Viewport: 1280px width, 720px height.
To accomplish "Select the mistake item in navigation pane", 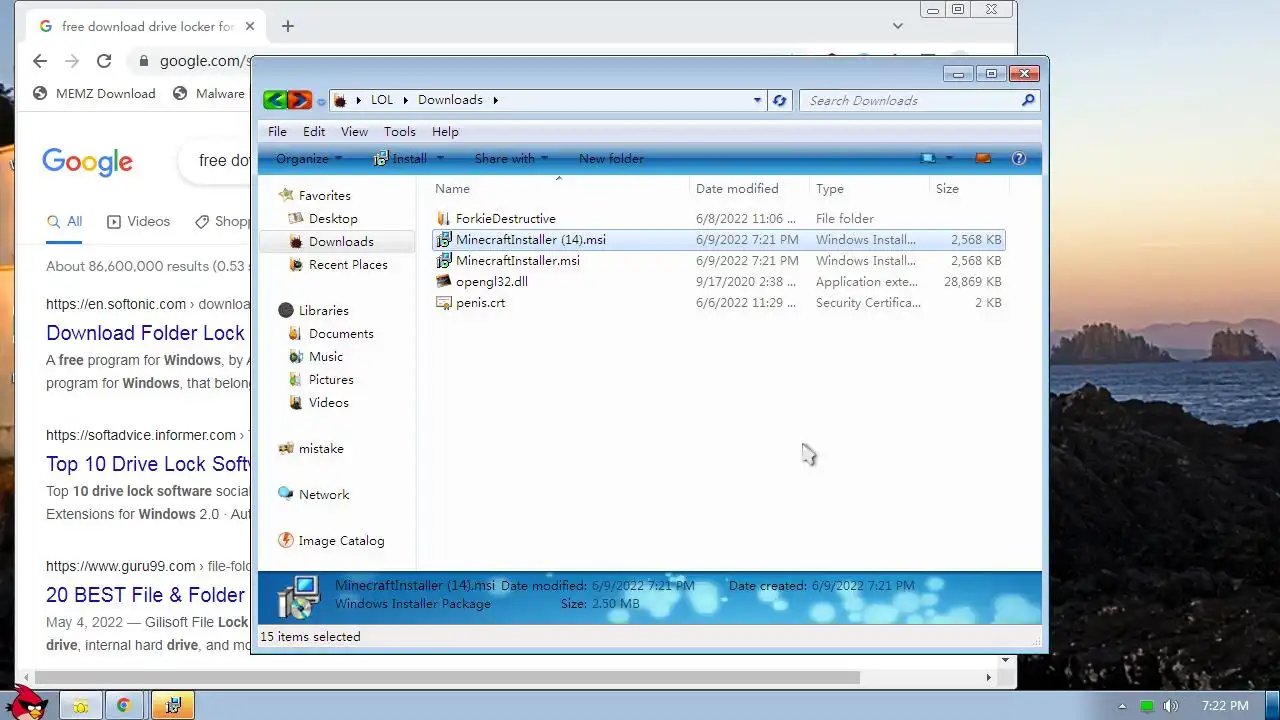I will click(321, 448).
